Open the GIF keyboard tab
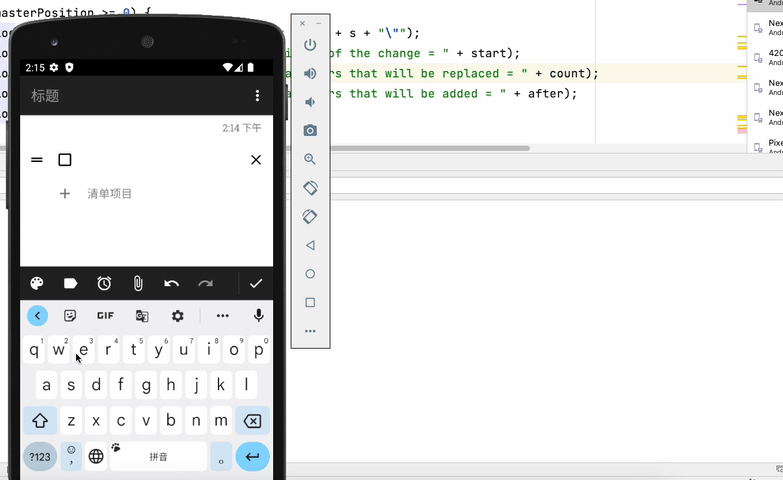This screenshot has width=783, height=480. pyautogui.click(x=105, y=316)
